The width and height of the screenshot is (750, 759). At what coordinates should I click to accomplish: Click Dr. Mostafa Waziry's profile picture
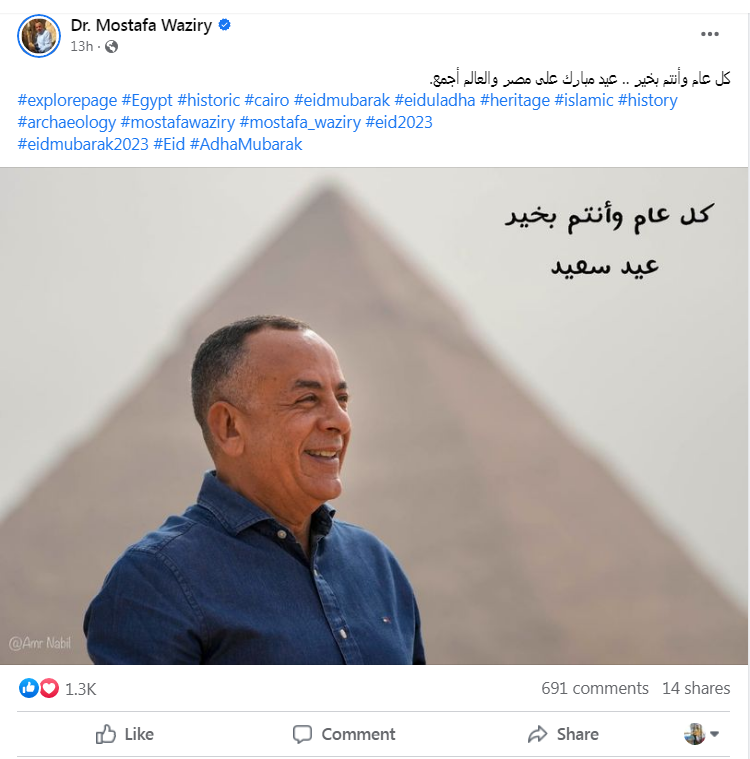[x=39, y=36]
